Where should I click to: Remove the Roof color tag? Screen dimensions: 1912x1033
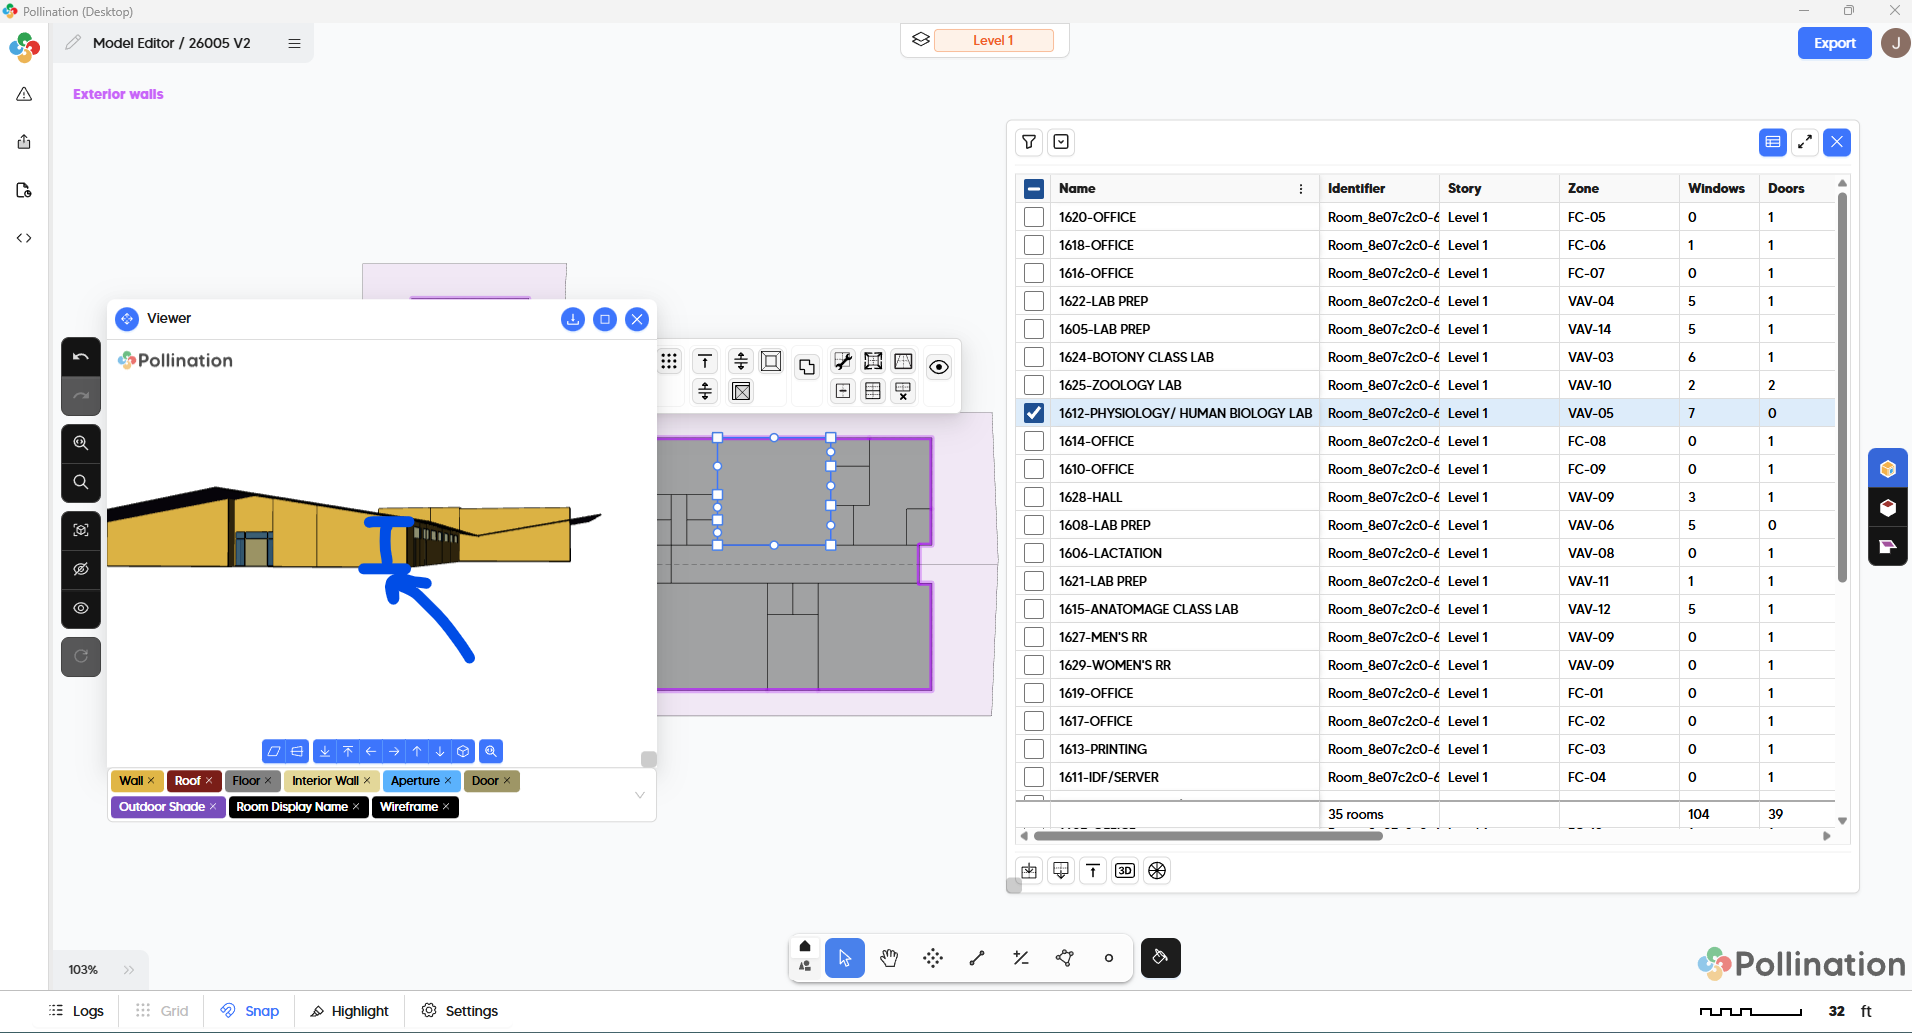(x=209, y=781)
